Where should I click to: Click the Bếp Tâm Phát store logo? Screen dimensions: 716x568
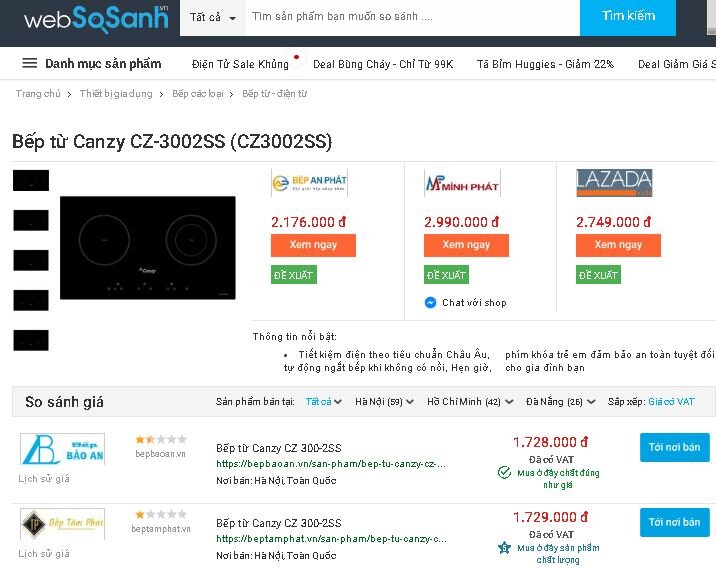tap(63, 524)
